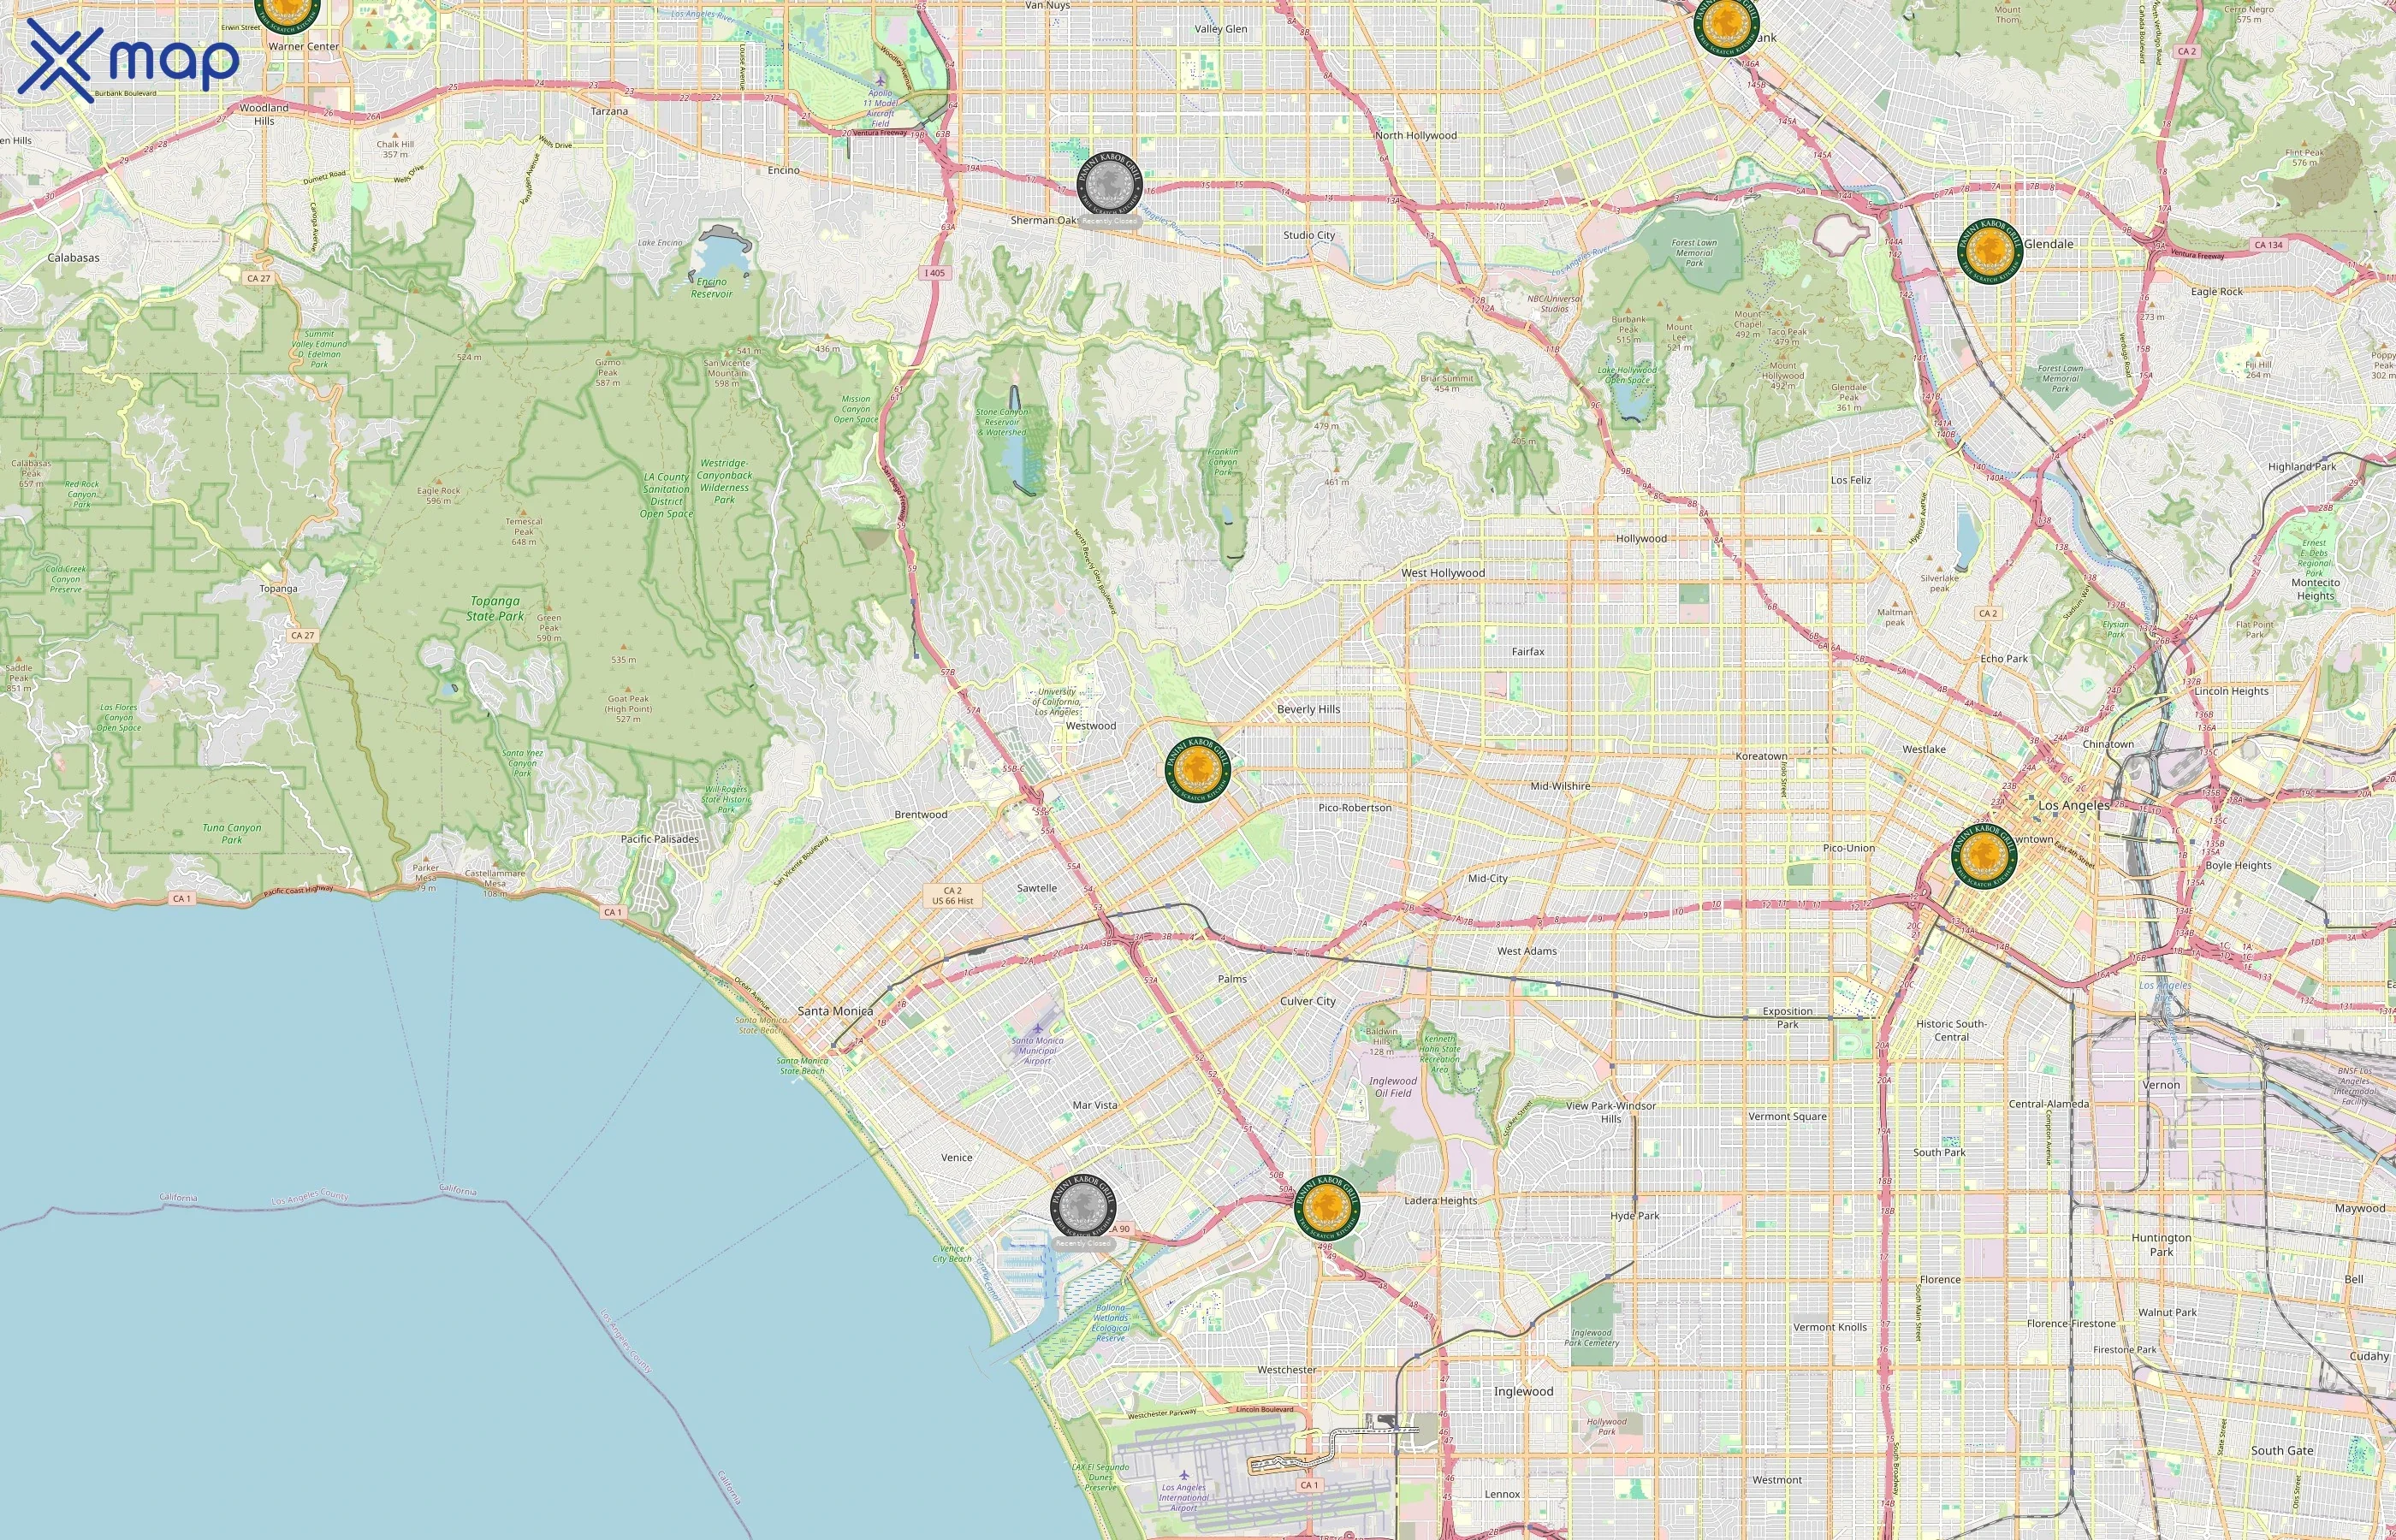Click the Encino Reservoir label
This screenshot has height=1540, width=2396.
click(711, 288)
